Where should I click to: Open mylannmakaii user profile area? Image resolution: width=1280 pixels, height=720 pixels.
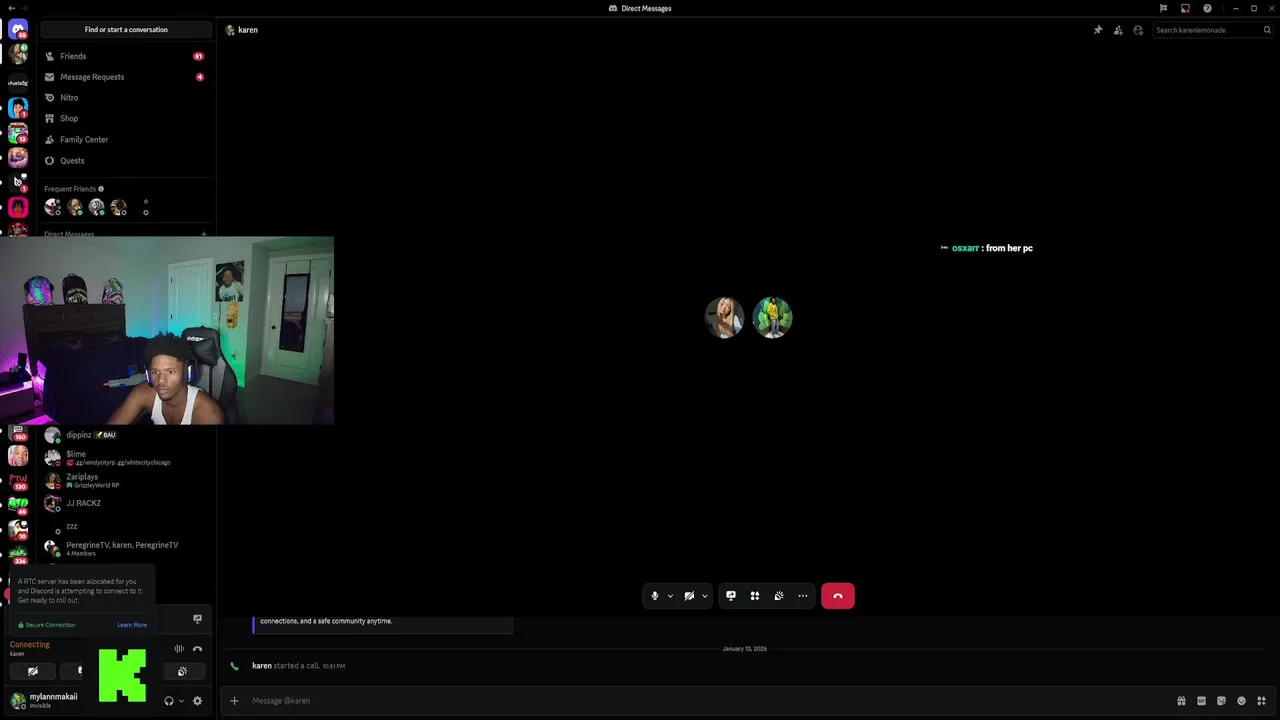pyautogui.click(x=45, y=700)
